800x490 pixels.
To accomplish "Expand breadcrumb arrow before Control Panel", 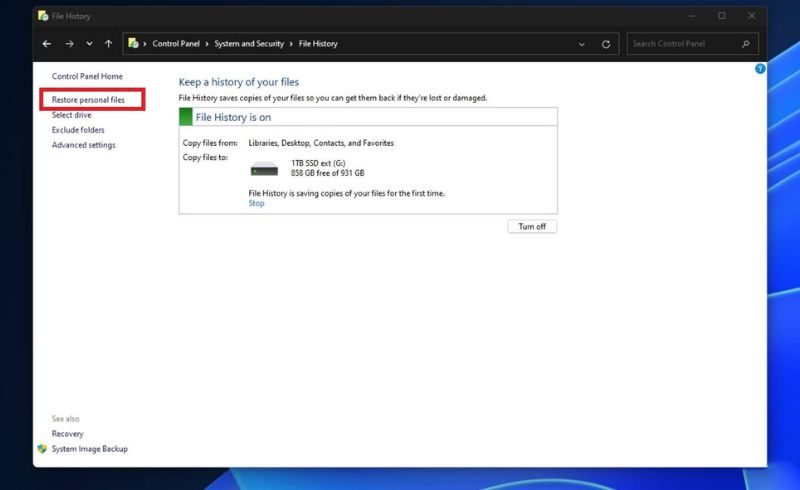I will click(145, 44).
